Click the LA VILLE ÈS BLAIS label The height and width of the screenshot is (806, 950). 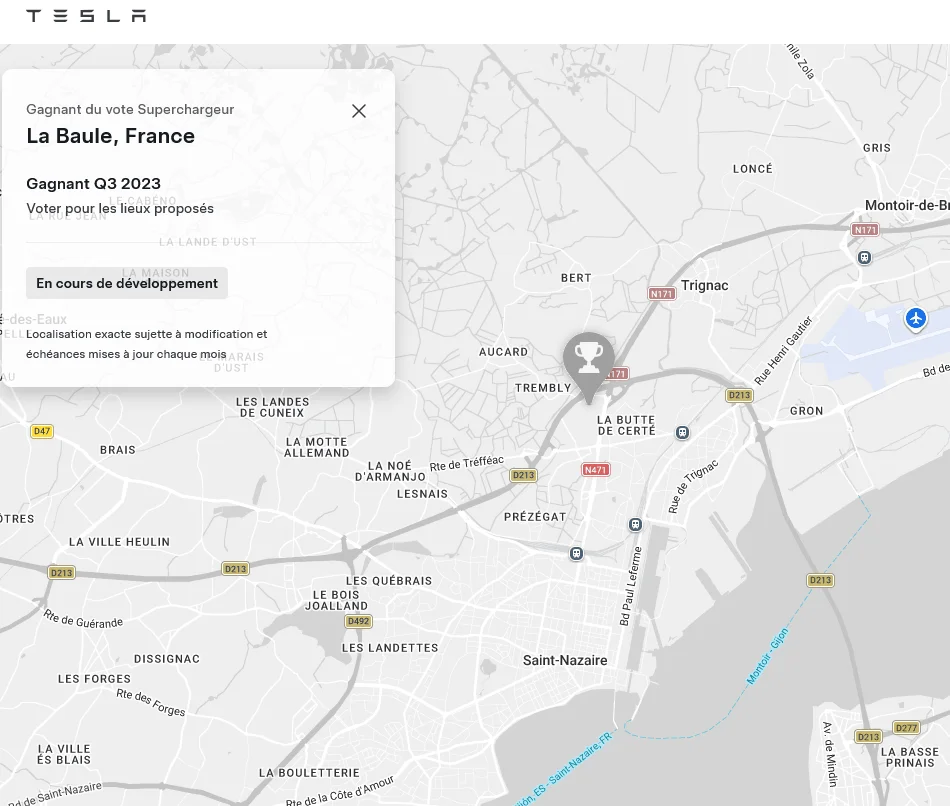click(x=64, y=754)
